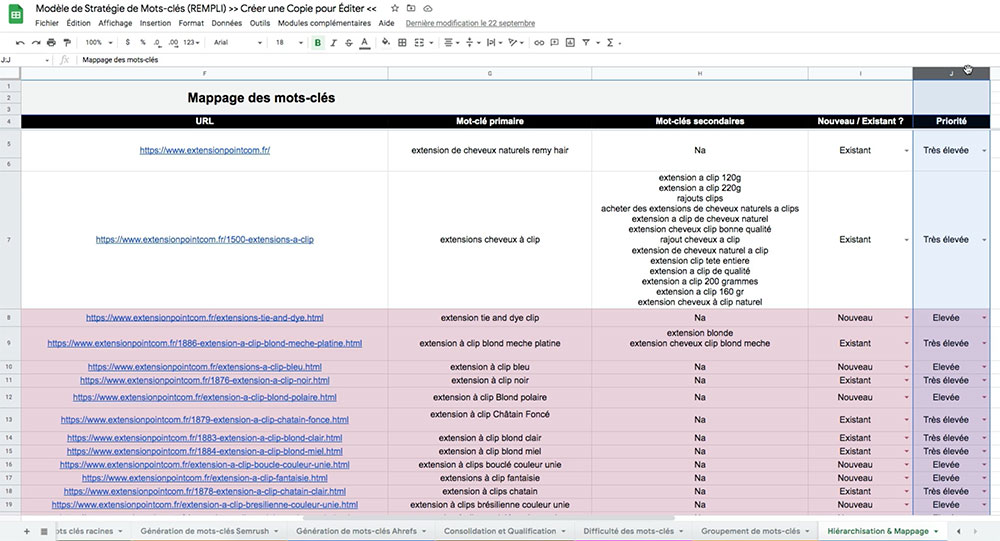
Task: Click the formula bar text
Action: (x=120, y=60)
